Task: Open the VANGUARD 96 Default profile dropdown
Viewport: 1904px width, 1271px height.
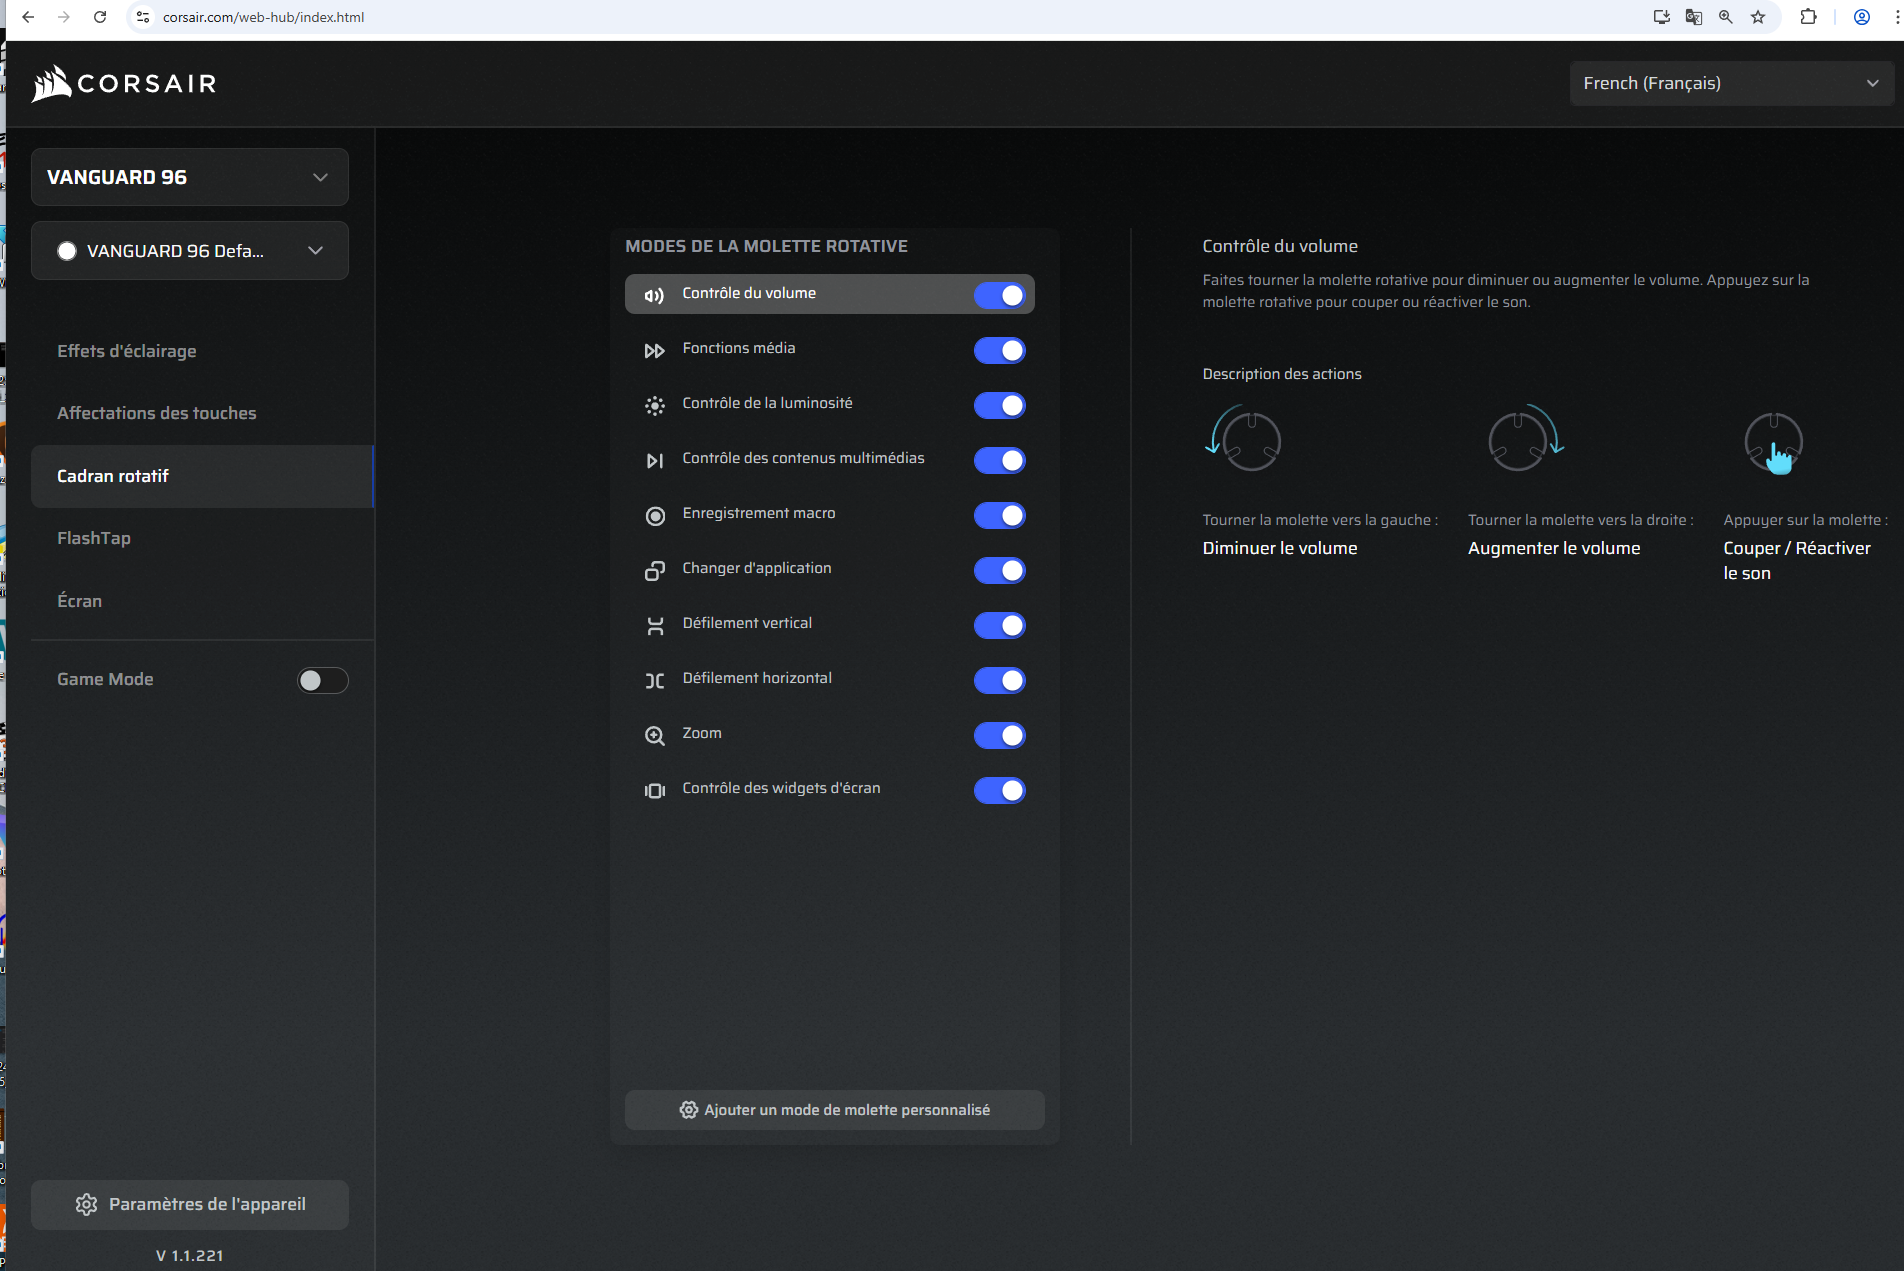Action: 190,251
